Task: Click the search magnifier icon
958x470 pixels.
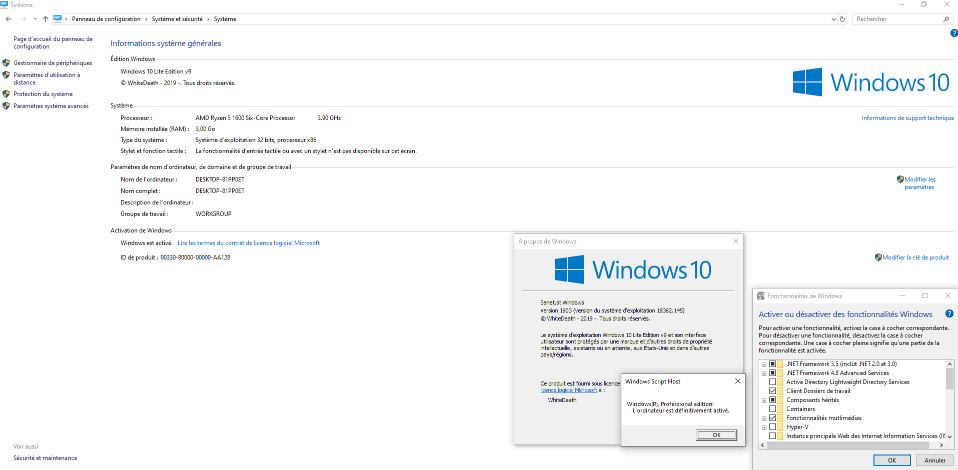Action: pos(946,19)
